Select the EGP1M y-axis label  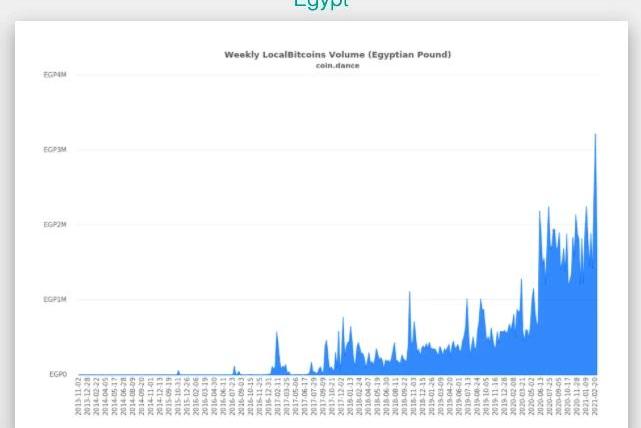tap(55, 300)
